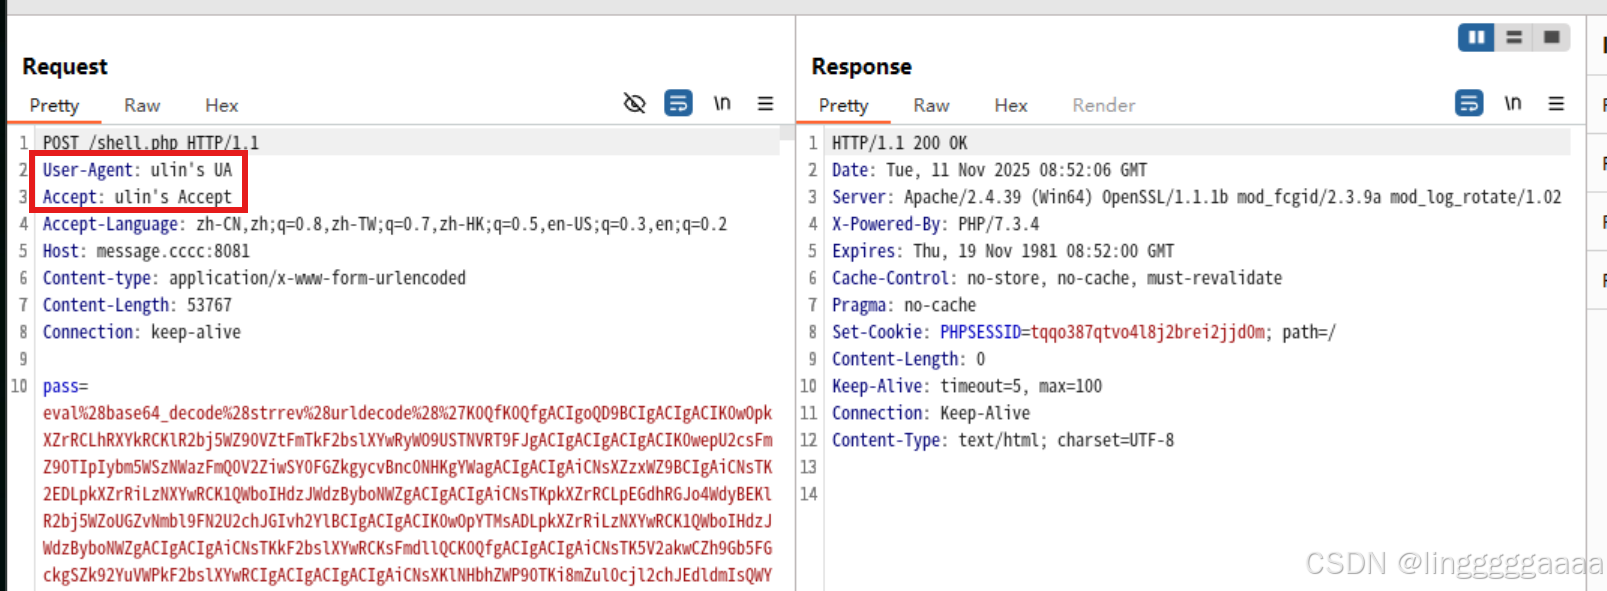The image size is (1607, 591).
Task: Click the eval%28base64_decode payload line
Action: pos(407,413)
